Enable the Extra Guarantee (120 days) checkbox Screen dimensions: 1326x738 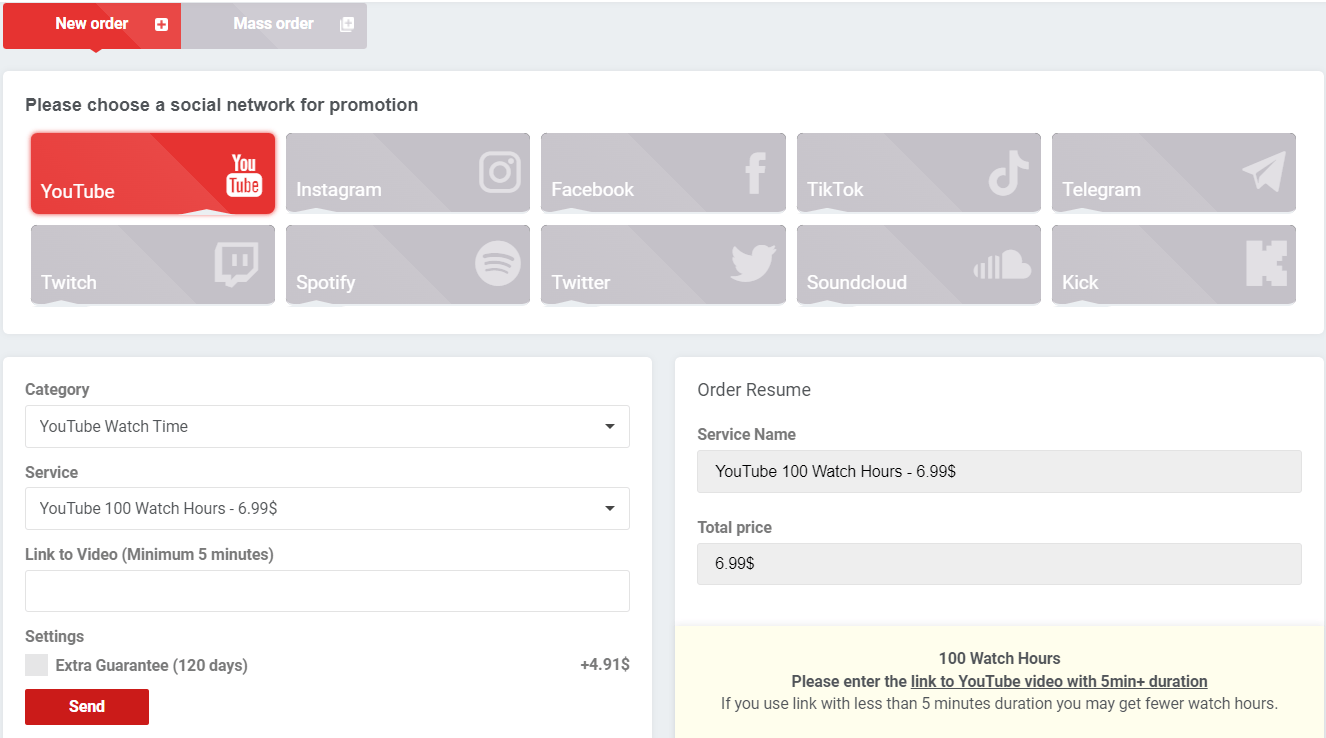[x=36, y=666]
